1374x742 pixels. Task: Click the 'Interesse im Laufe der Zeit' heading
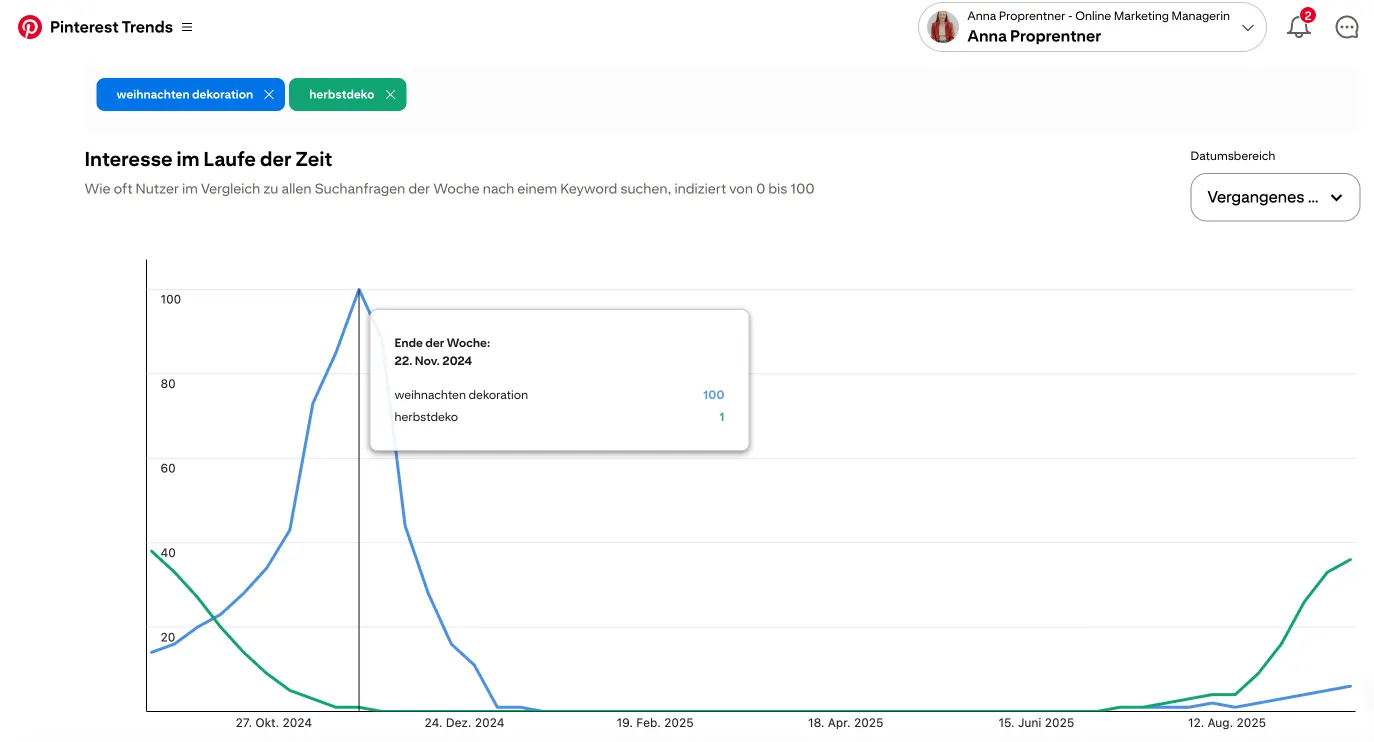click(x=208, y=159)
